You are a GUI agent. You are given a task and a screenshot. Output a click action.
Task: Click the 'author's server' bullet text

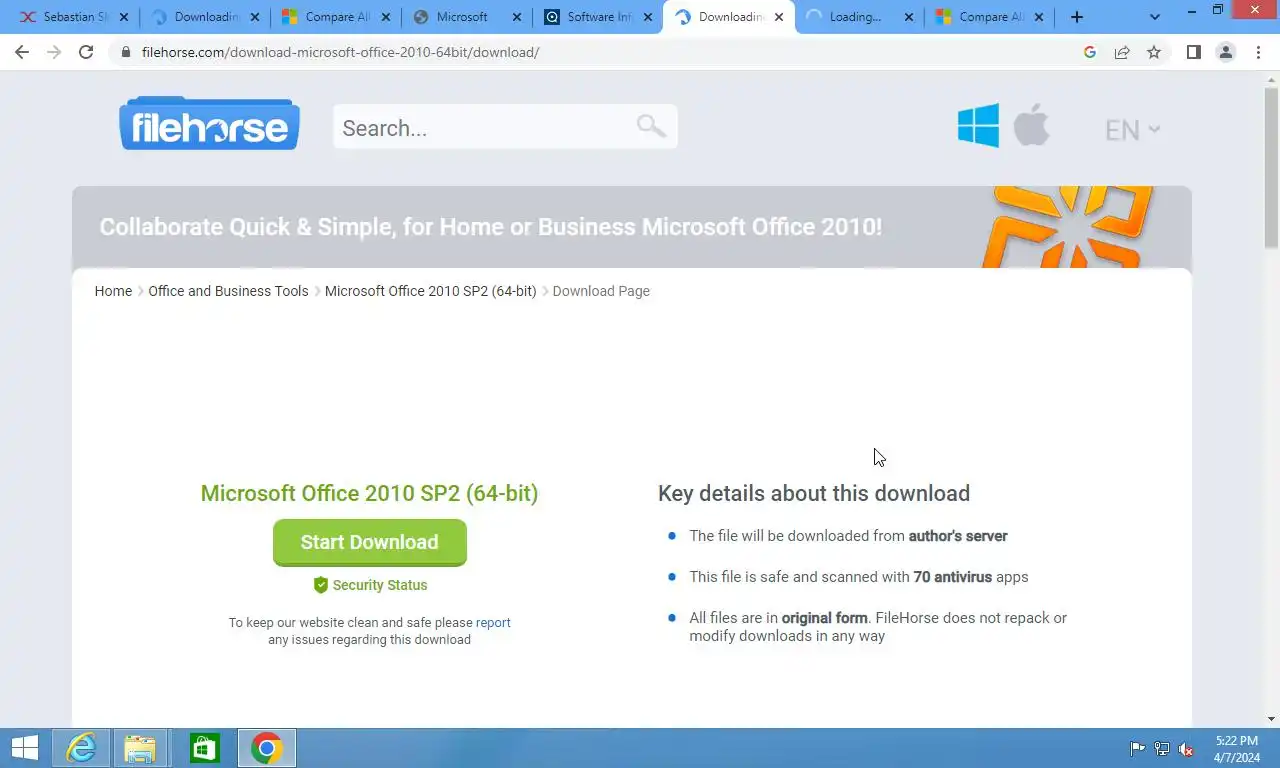tap(957, 536)
